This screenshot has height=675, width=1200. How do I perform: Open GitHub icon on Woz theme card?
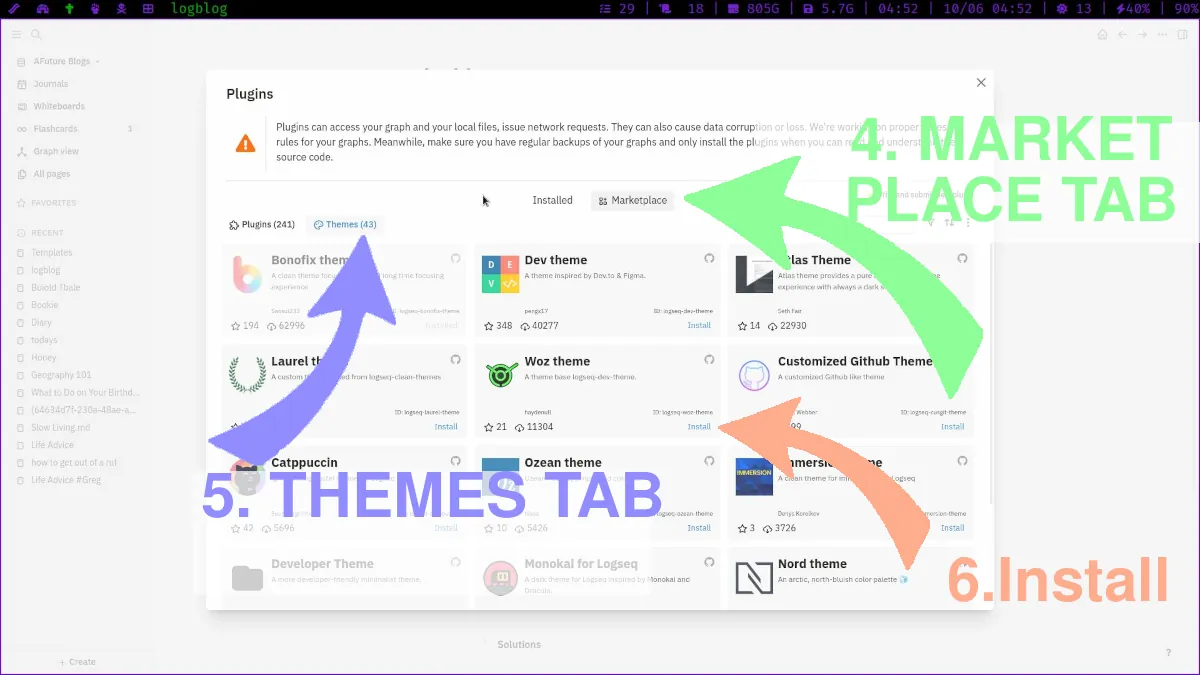tap(709, 359)
